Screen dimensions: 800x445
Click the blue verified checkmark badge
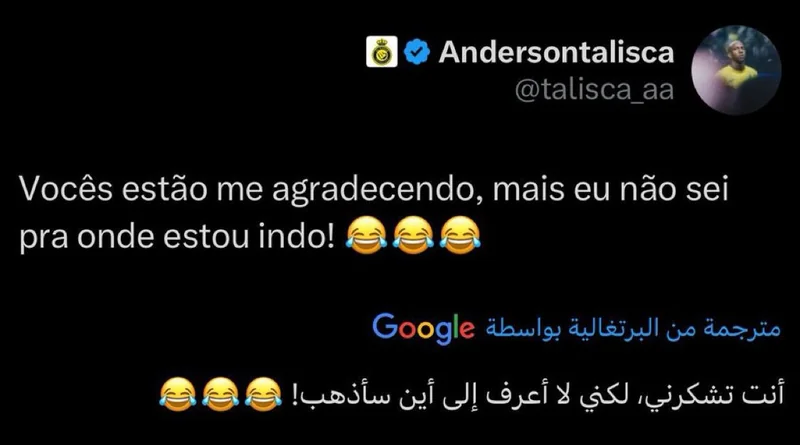417,52
